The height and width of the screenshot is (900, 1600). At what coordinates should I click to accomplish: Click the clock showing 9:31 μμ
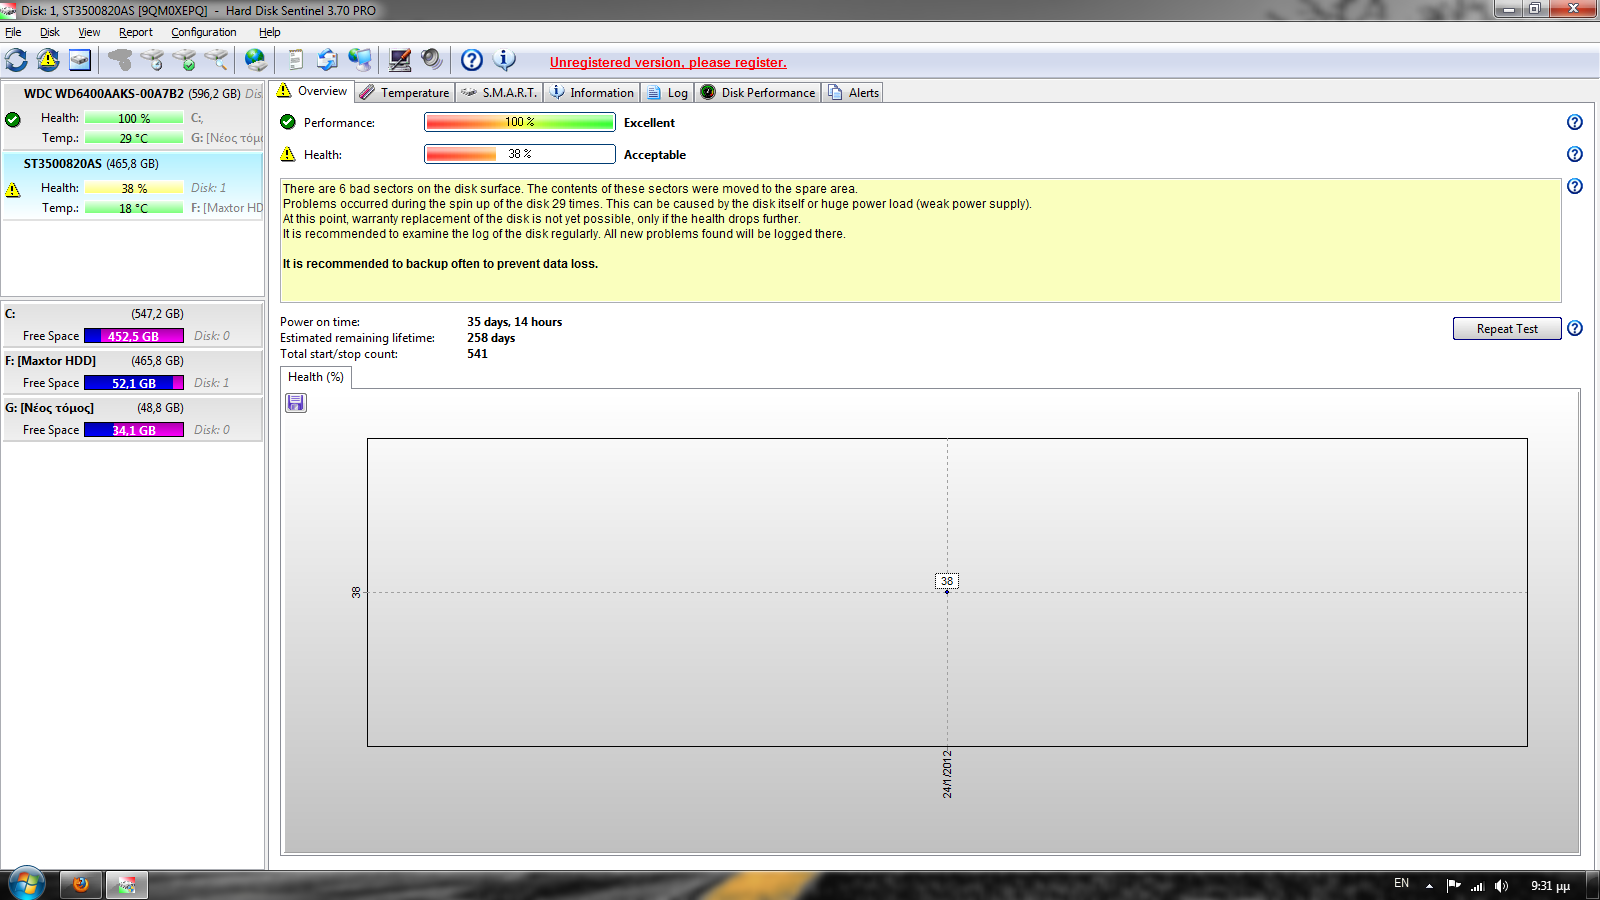click(x=1550, y=886)
